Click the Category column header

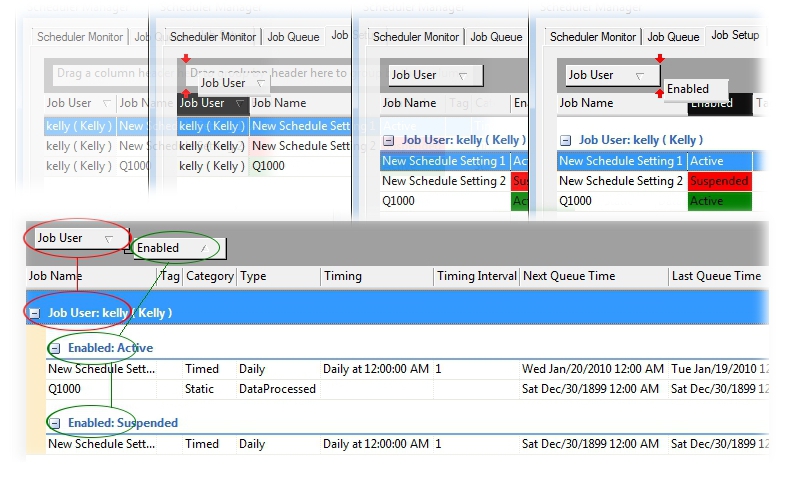coord(209,276)
